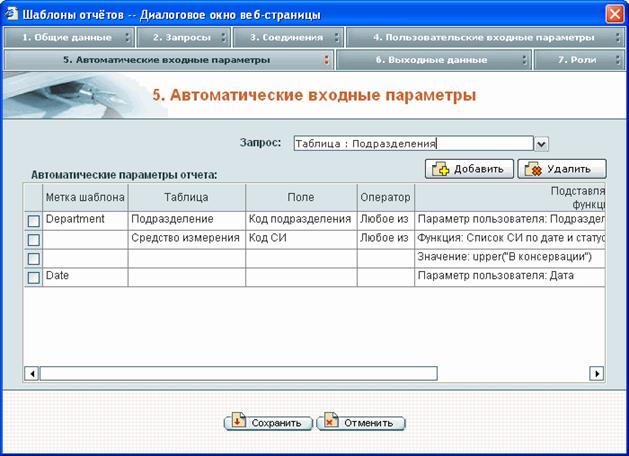The height and width of the screenshot is (456, 629).
Task: Click dotted grip on Соединения tab
Action: pos(337,37)
